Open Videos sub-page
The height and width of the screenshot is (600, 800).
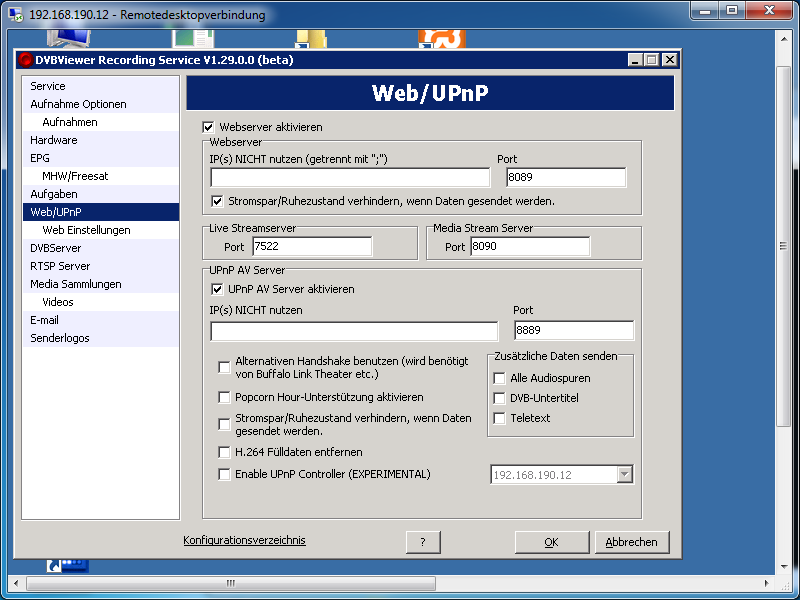pyautogui.click(x=101, y=302)
